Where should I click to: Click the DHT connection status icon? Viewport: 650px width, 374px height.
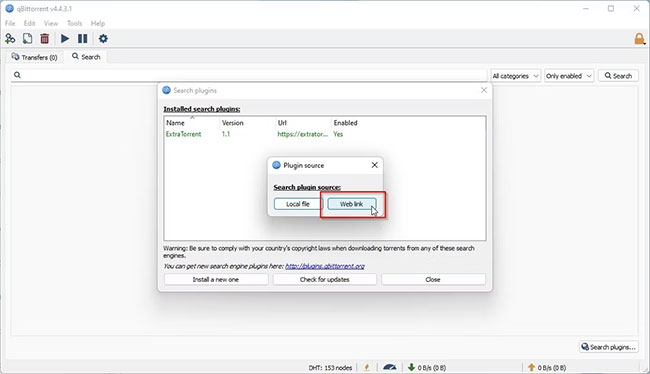(367, 367)
